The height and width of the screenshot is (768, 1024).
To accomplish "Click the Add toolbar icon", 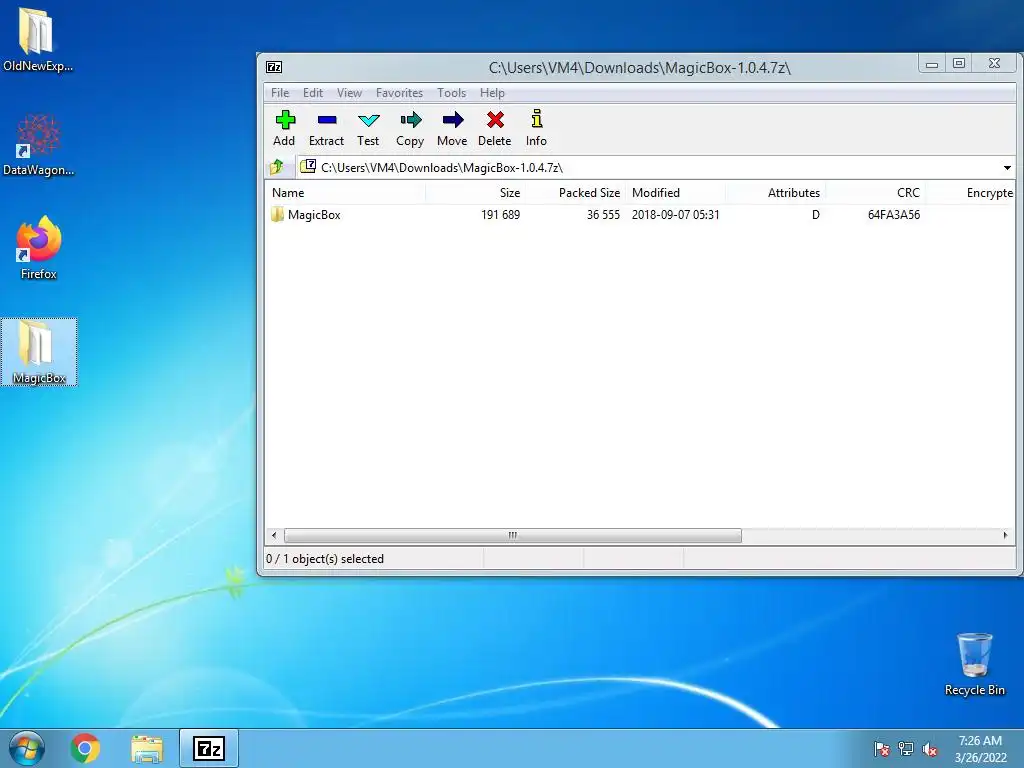I will click(x=285, y=127).
